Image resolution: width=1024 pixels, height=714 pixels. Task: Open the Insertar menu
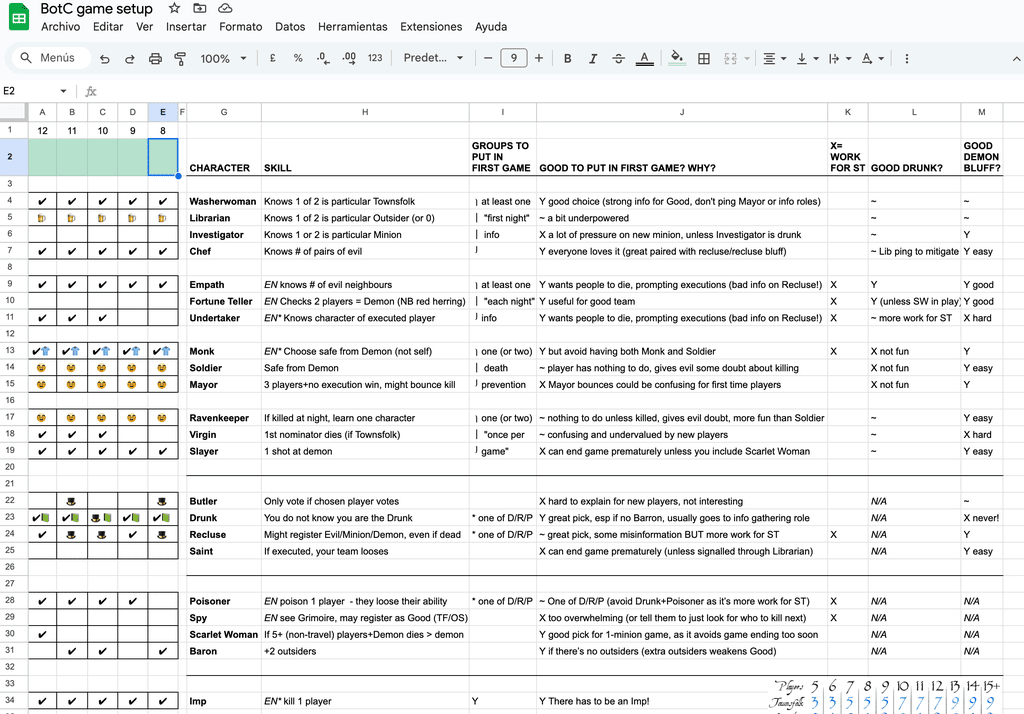(x=186, y=27)
